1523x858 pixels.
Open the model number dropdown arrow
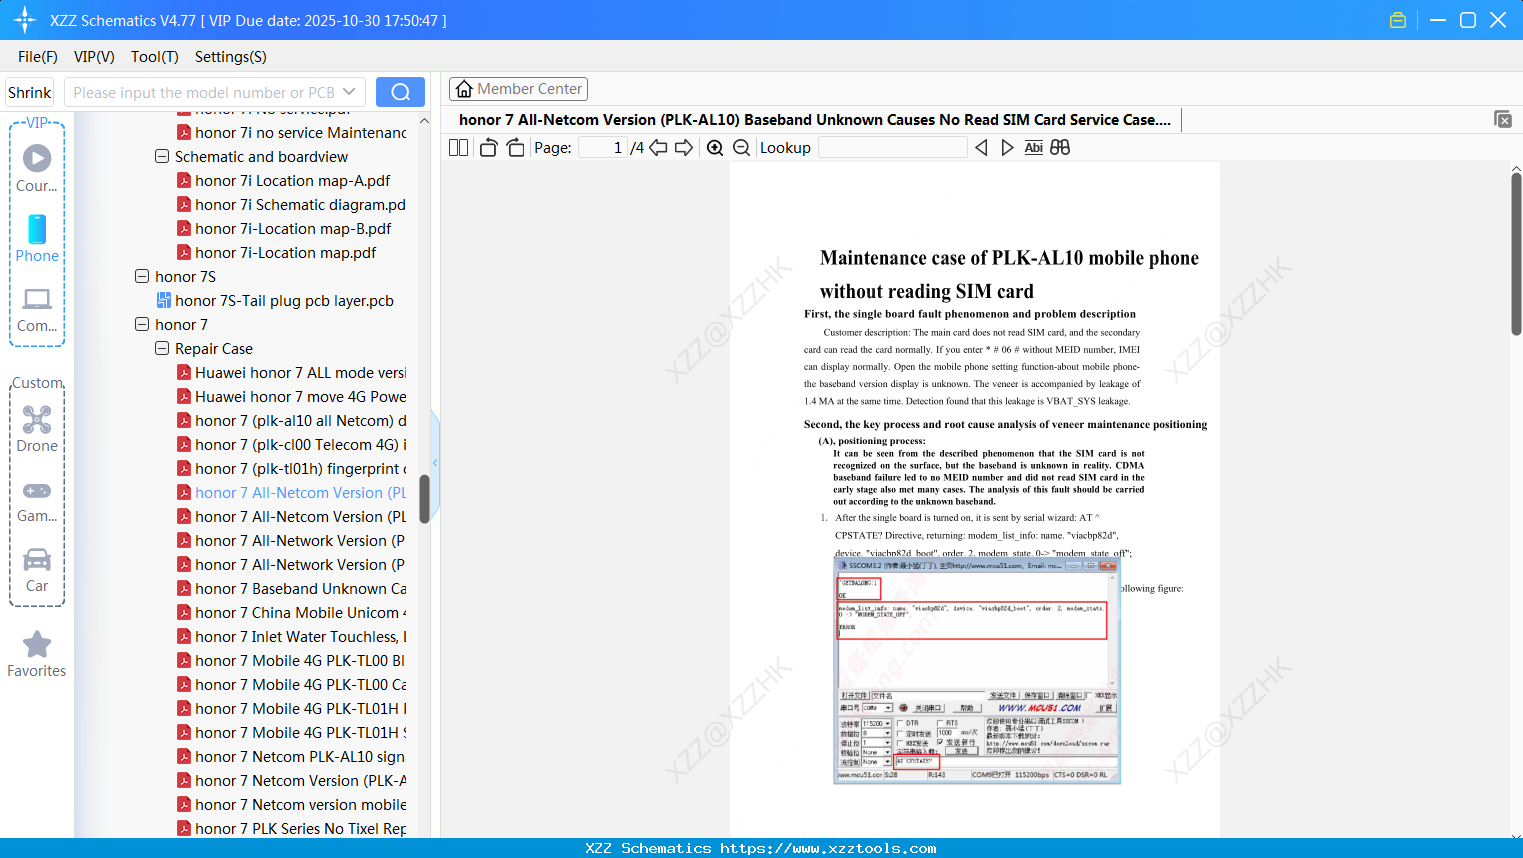click(349, 92)
